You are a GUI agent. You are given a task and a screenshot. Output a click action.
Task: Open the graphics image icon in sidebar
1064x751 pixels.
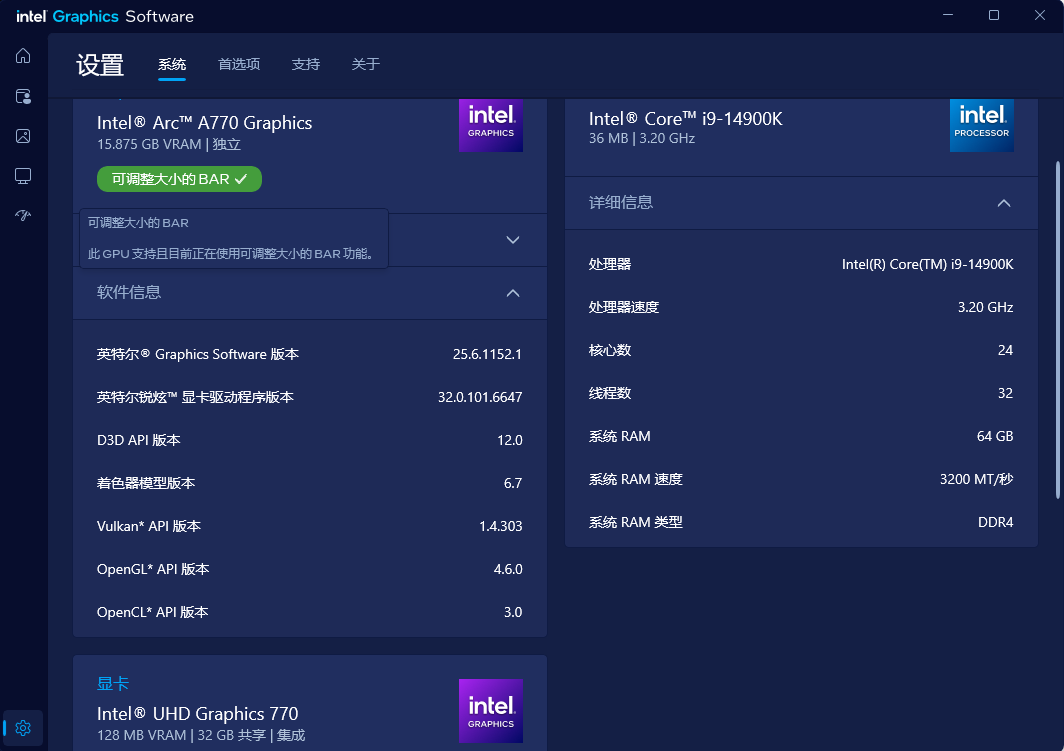23,136
